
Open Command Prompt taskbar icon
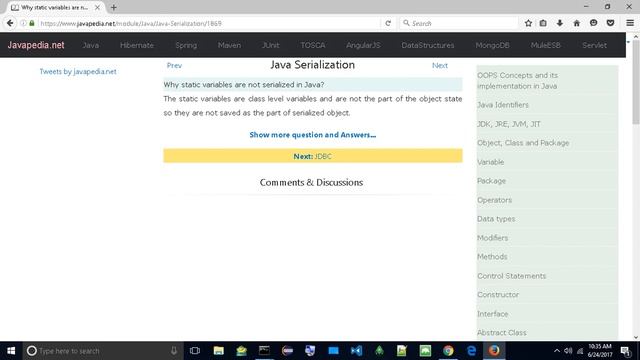(x=264, y=351)
